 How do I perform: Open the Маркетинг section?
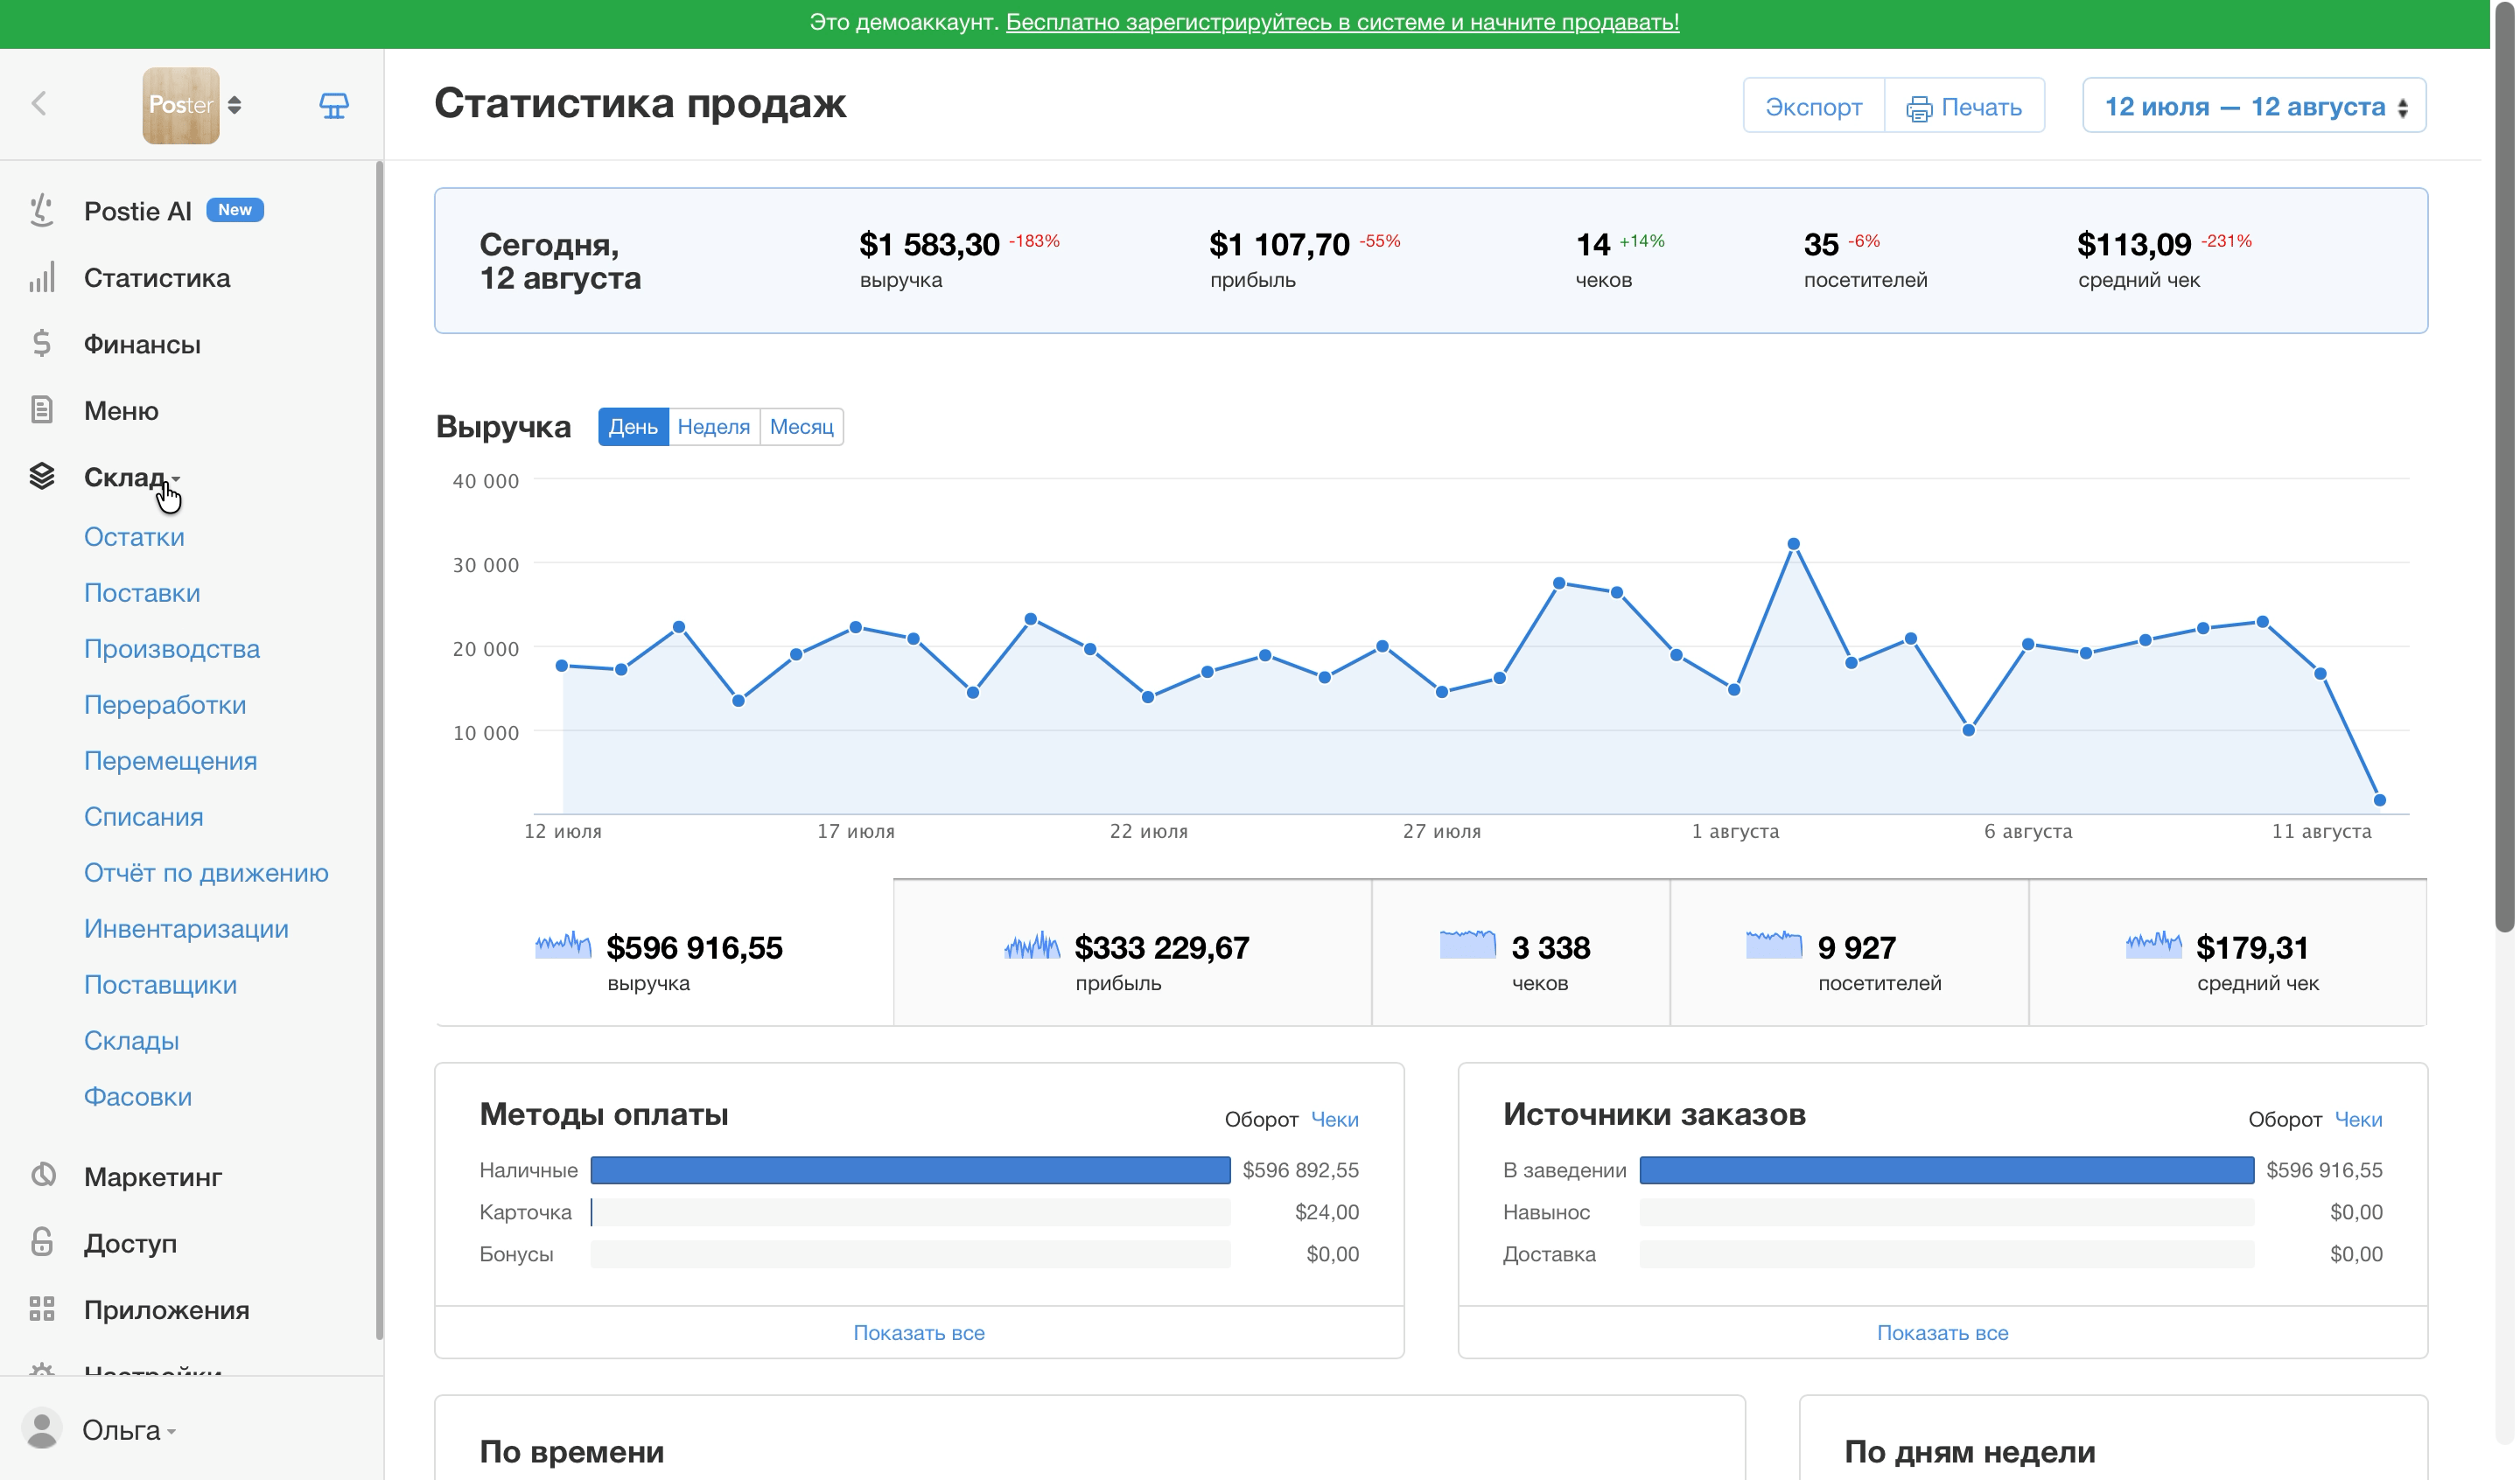153,1177
